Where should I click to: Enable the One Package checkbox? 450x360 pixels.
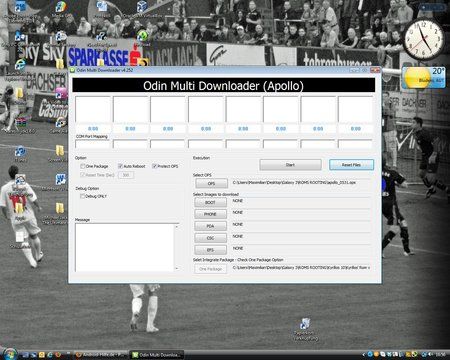tap(82, 166)
